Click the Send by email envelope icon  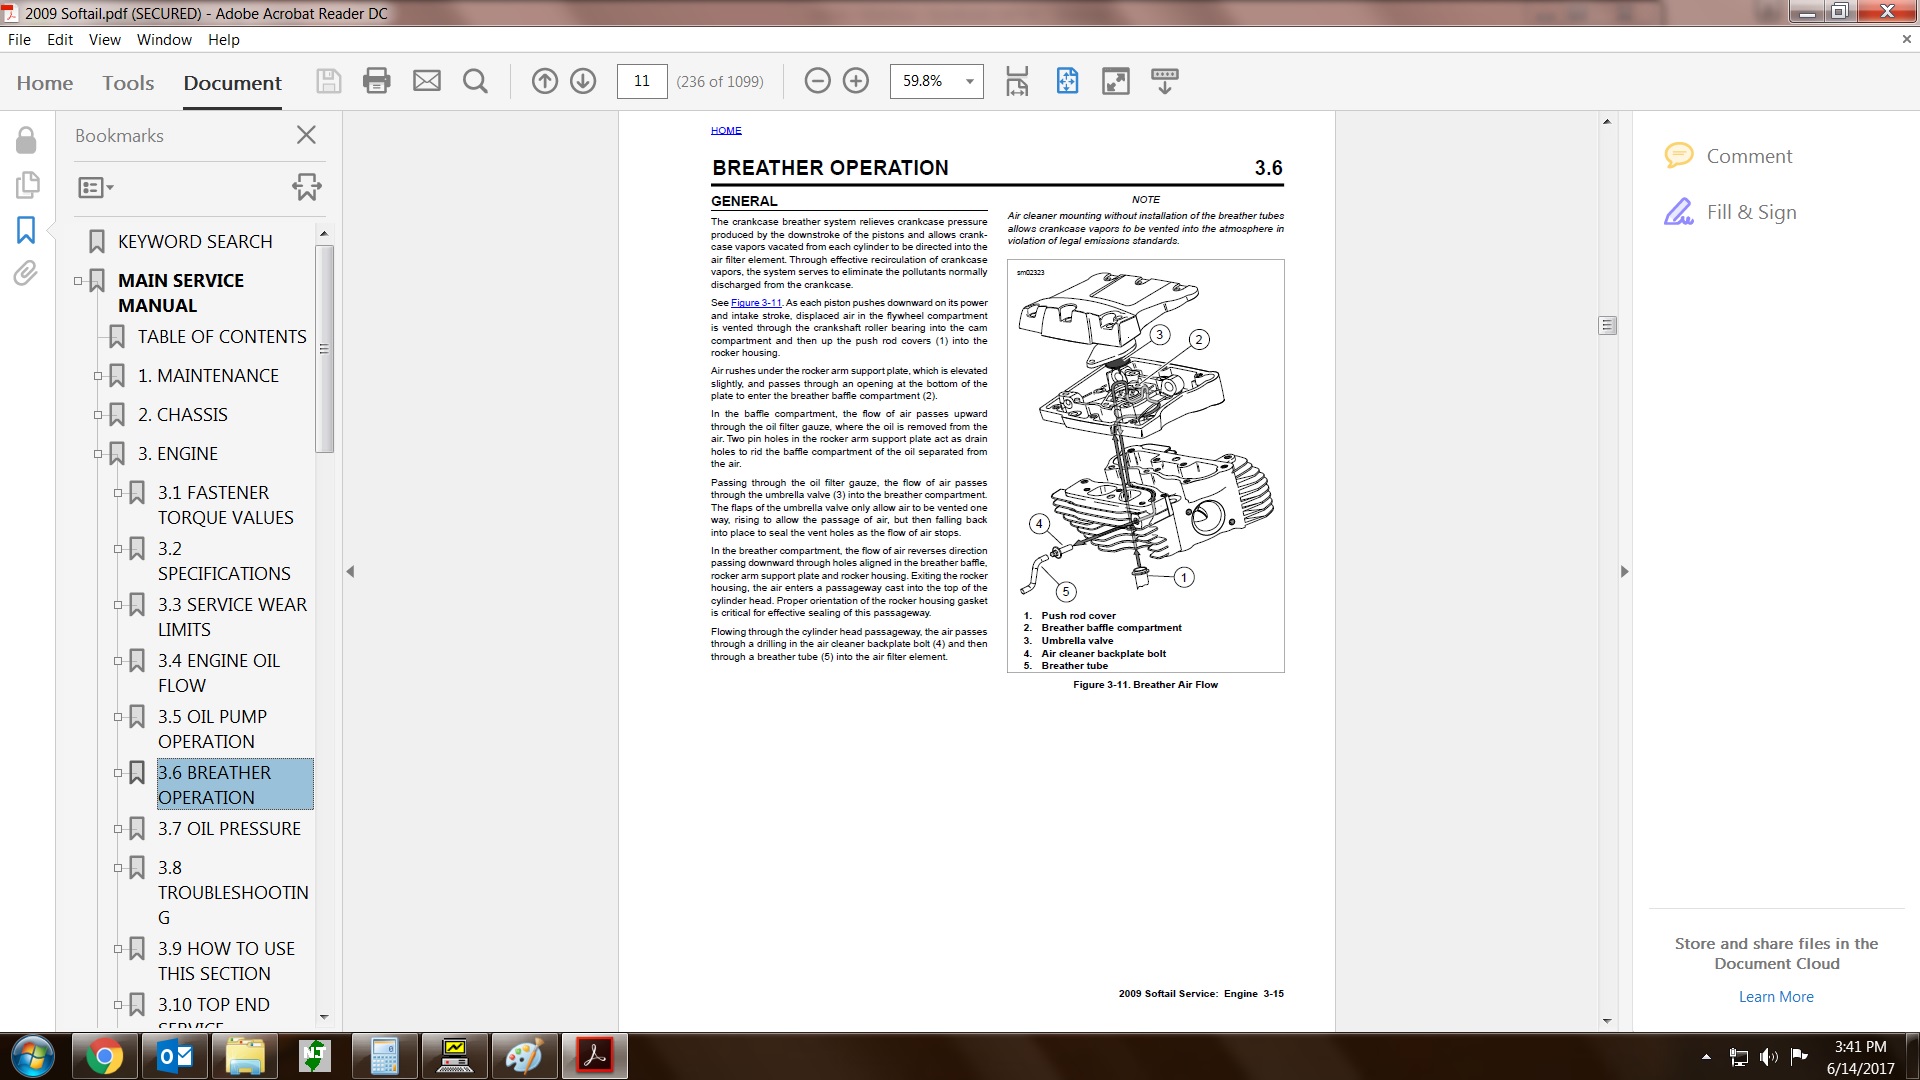click(427, 81)
